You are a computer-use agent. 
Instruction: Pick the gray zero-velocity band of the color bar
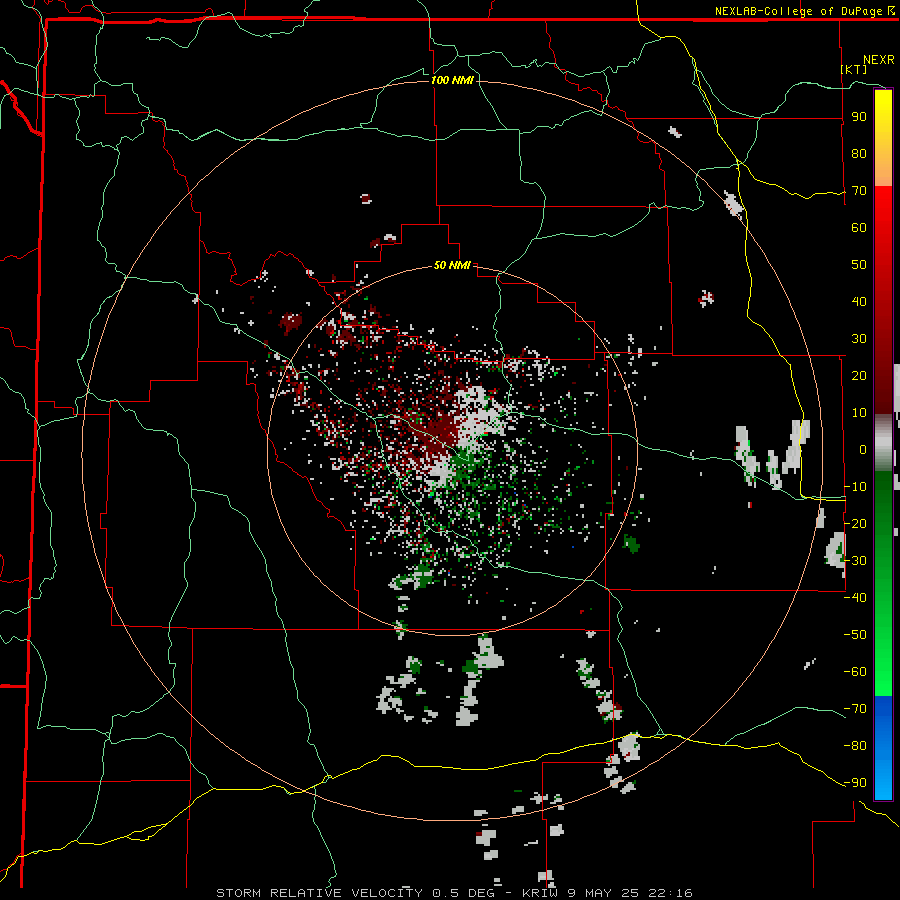[883, 442]
